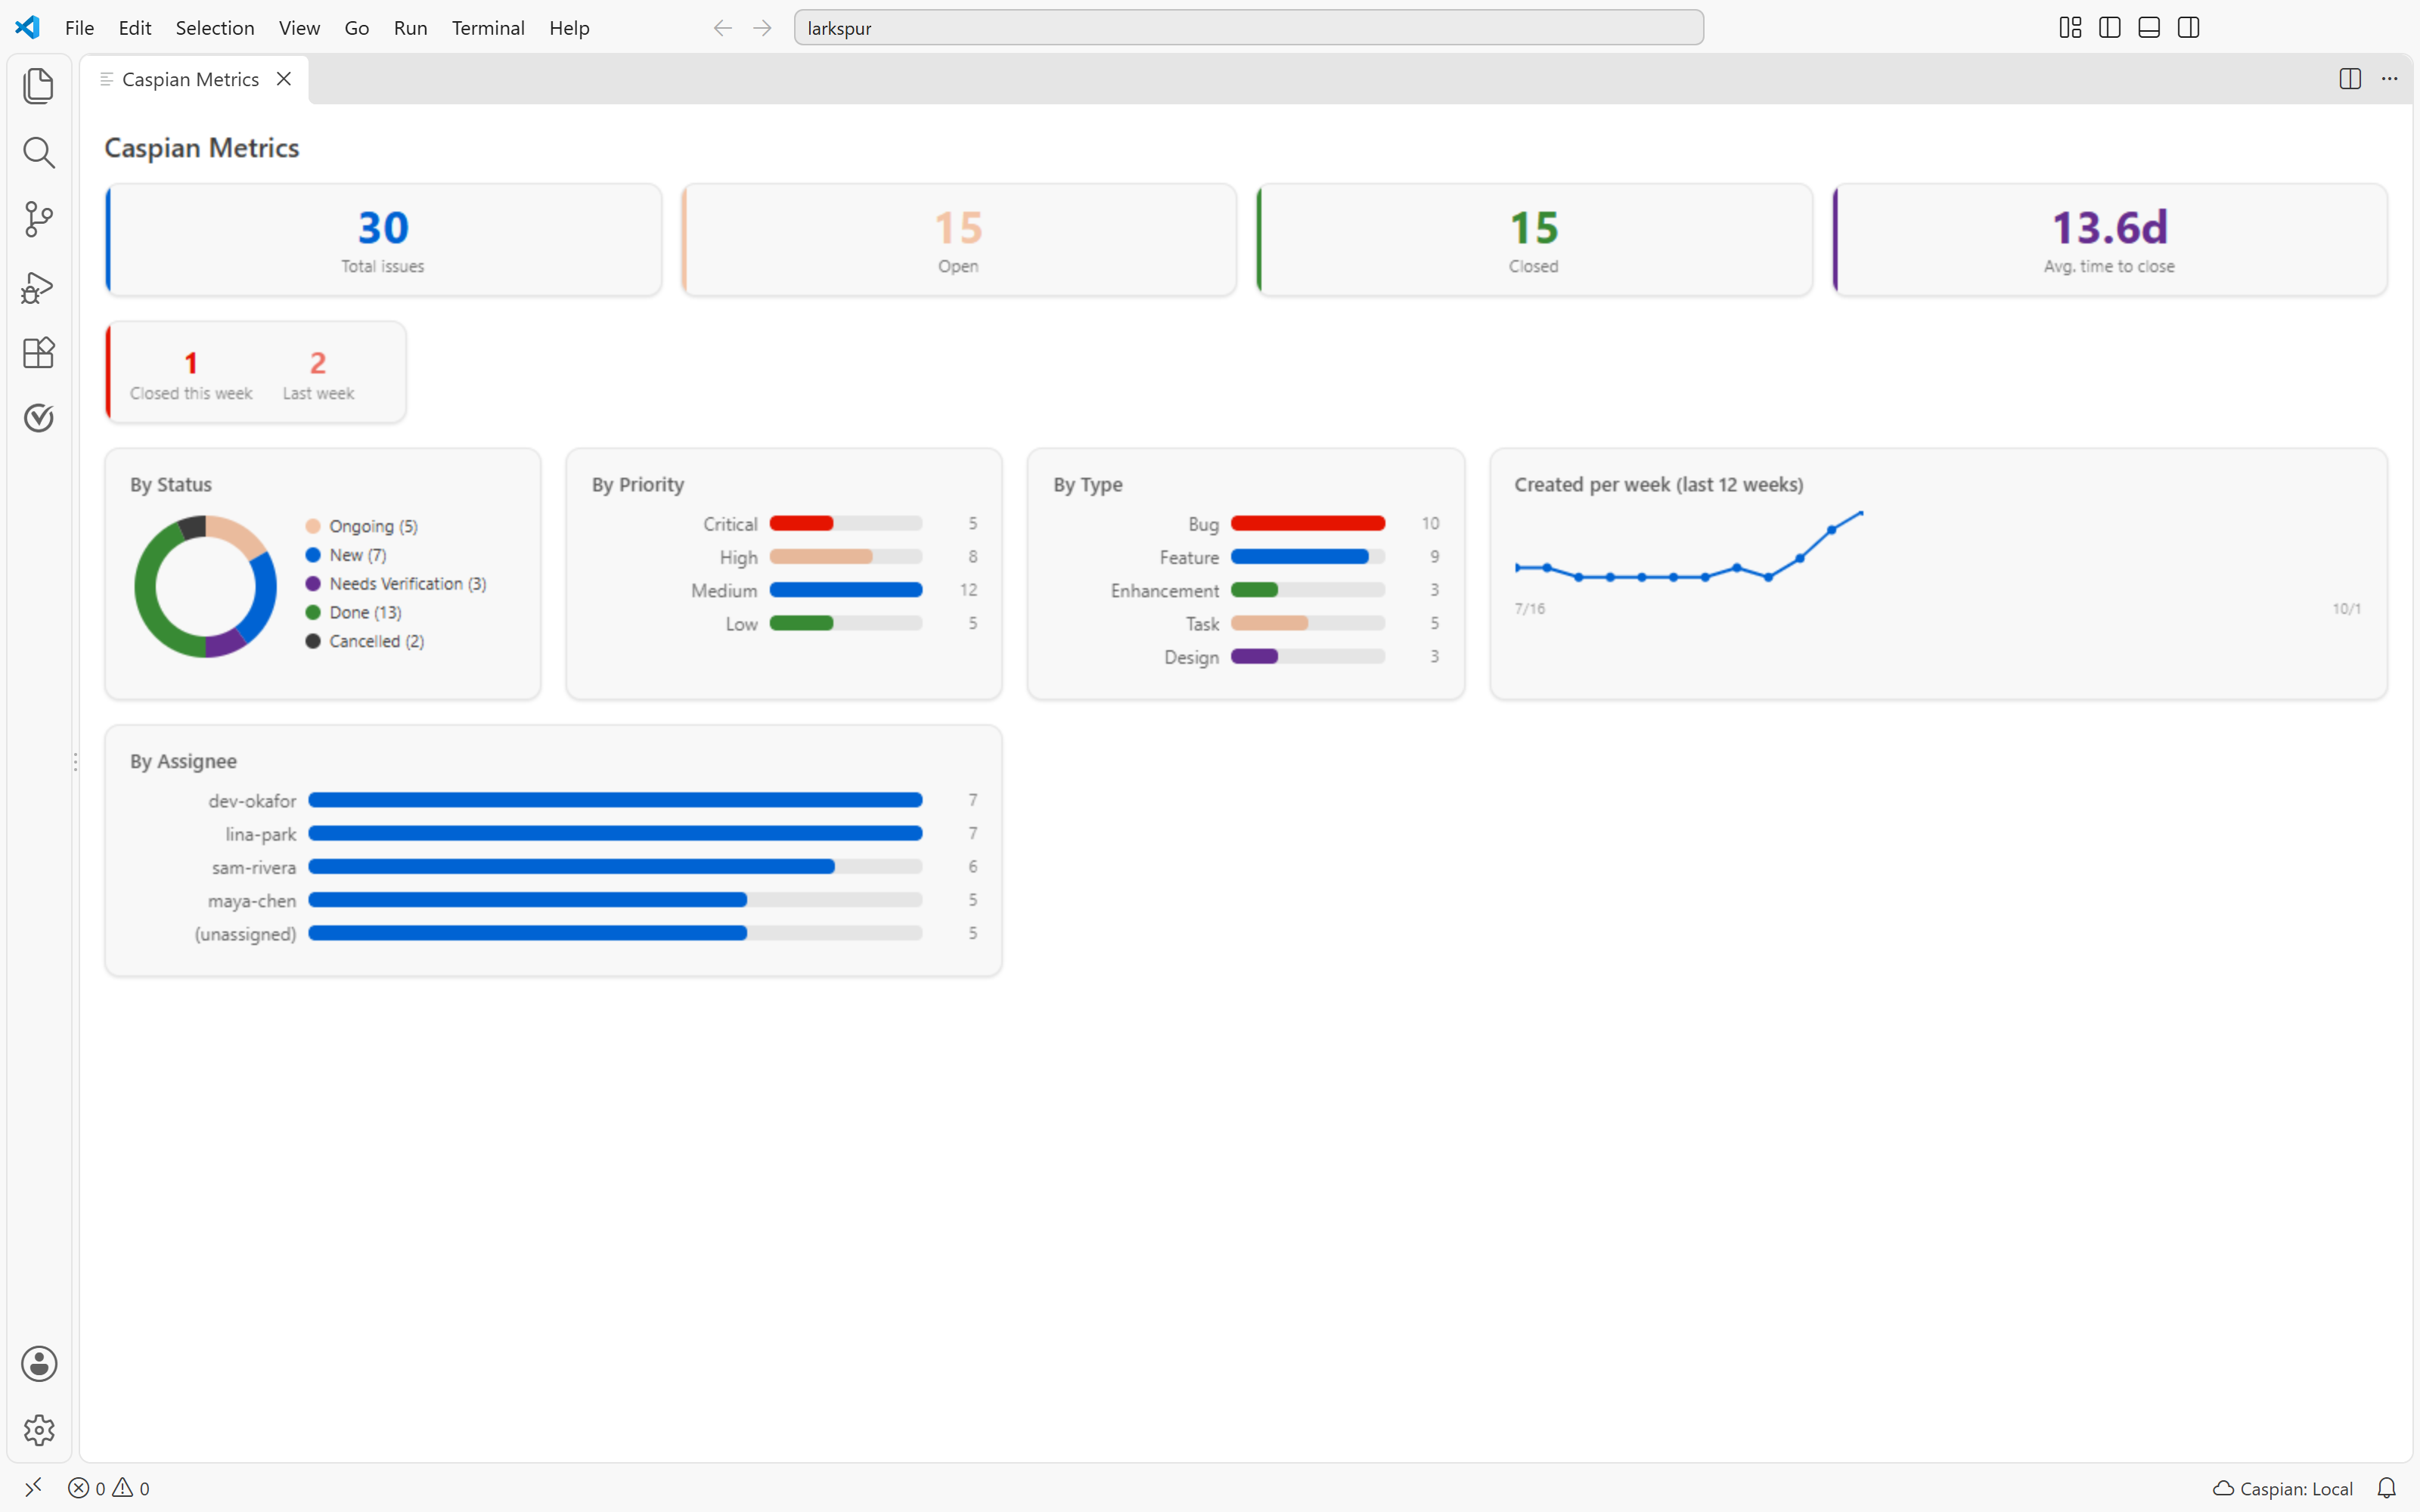Open the Caspian checkmark view icon
The image size is (2420, 1512).
pyautogui.click(x=38, y=418)
